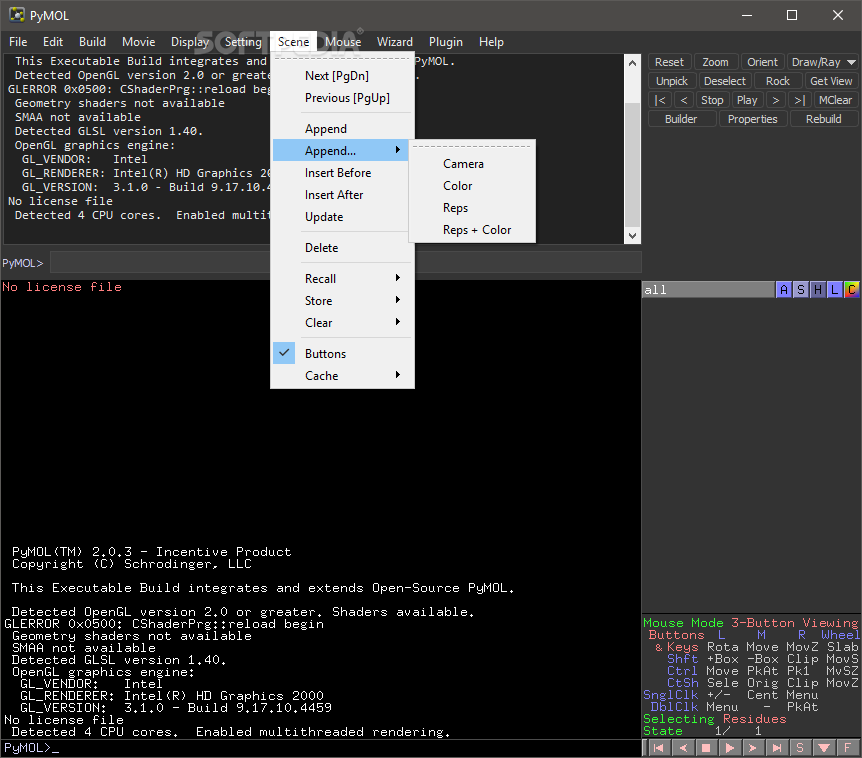Open the Draw/Ray dropdown

[823, 62]
